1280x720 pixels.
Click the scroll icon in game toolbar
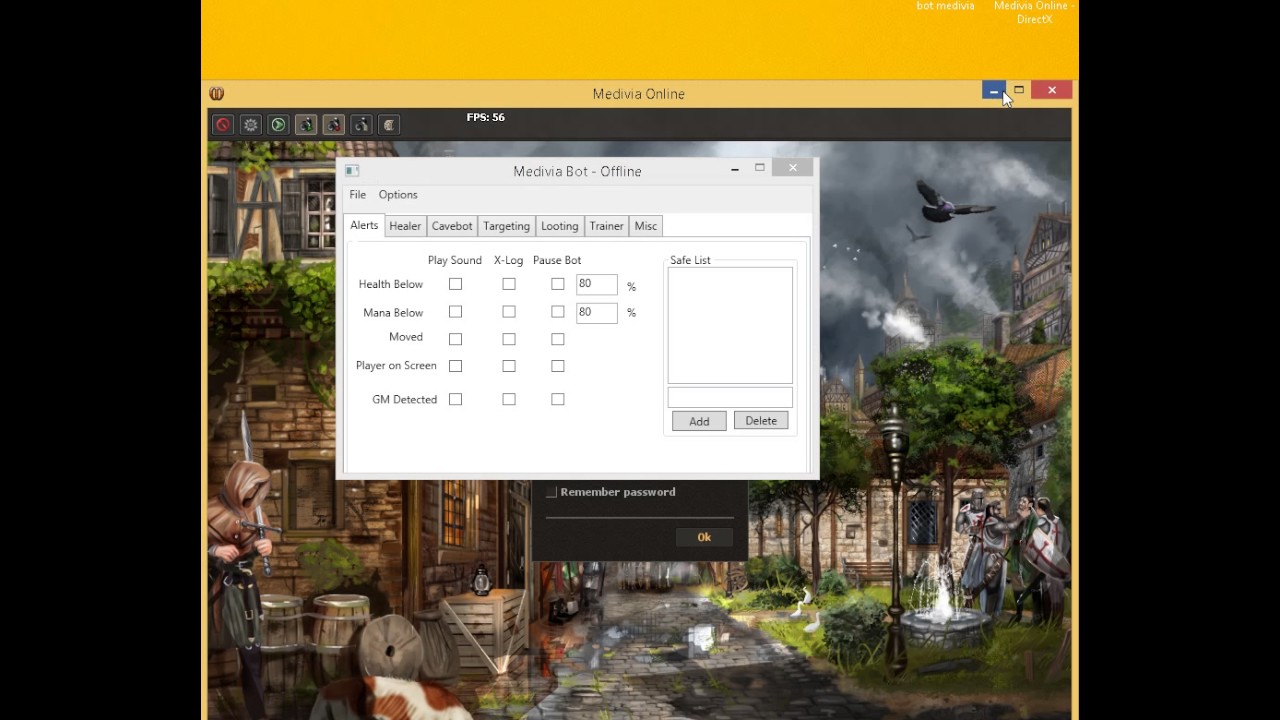pos(389,125)
